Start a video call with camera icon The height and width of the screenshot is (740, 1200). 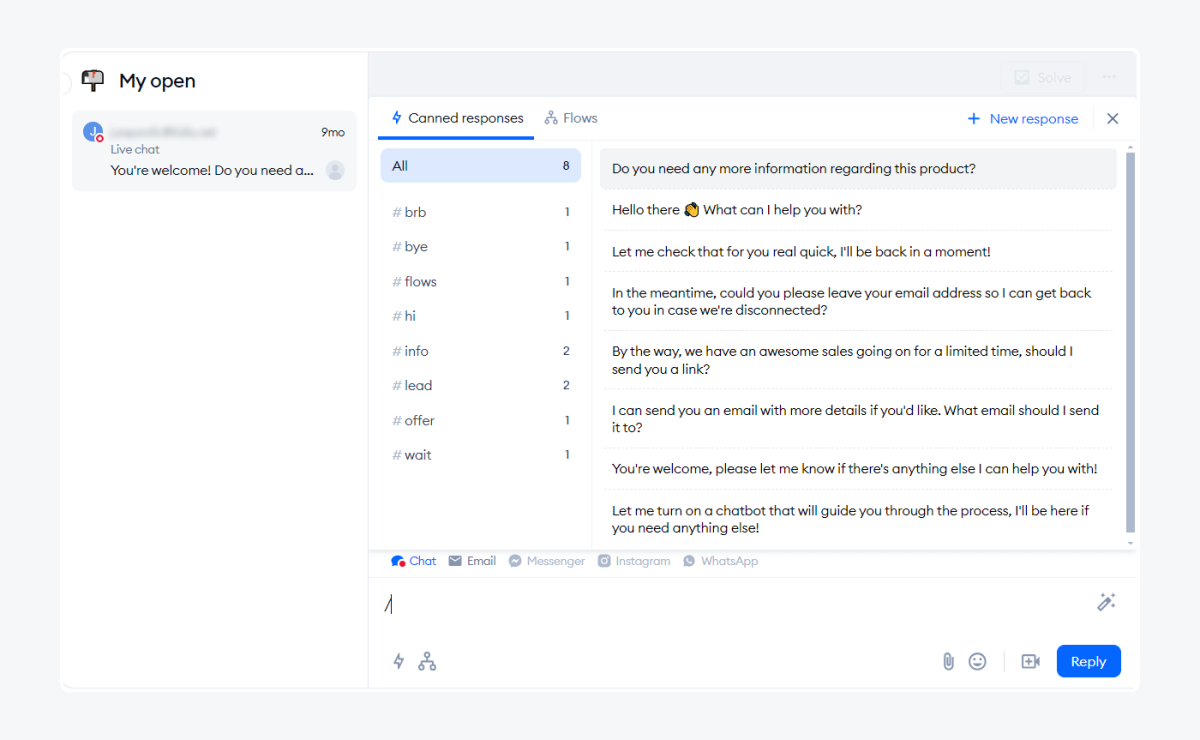(1030, 661)
